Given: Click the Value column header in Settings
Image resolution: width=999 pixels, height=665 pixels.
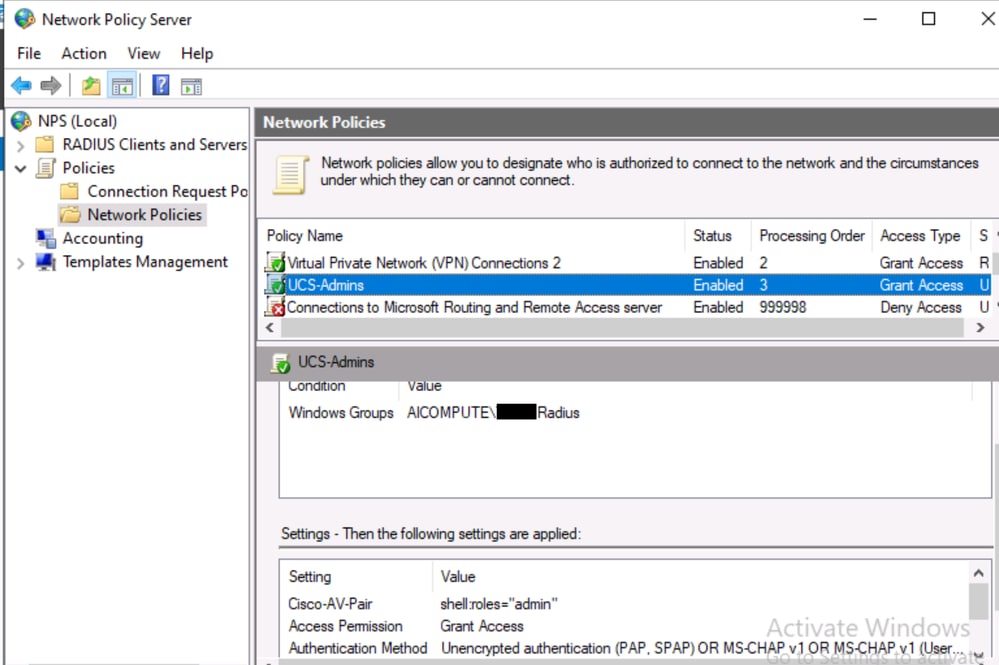Looking at the screenshot, I should pyautogui.click(x=700, y=576).
